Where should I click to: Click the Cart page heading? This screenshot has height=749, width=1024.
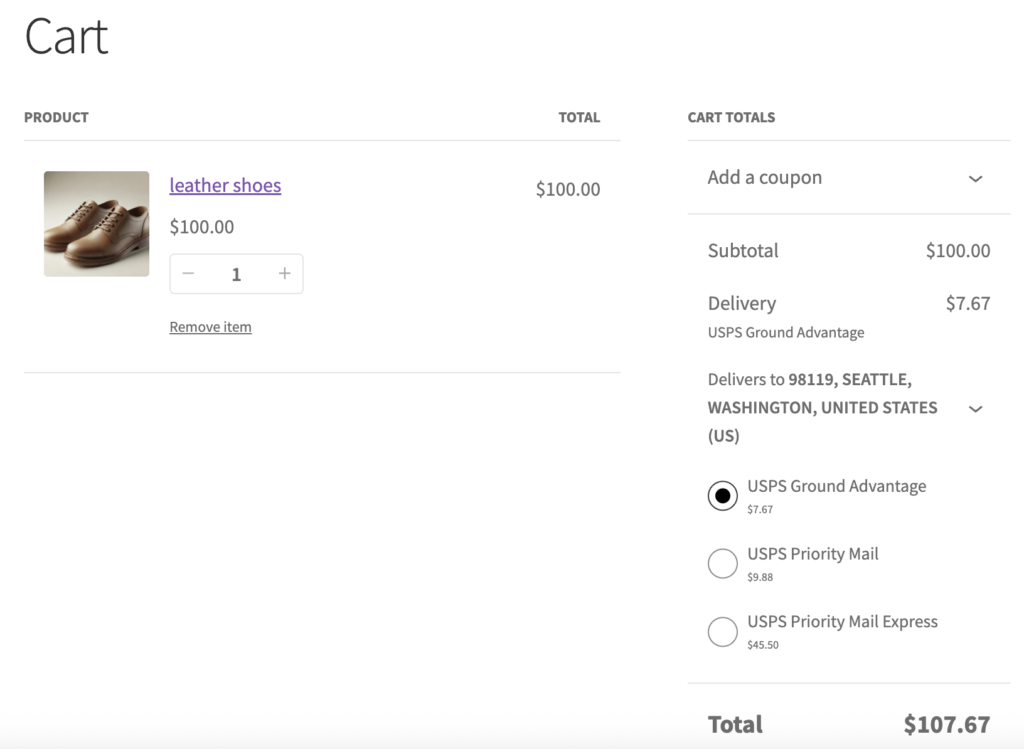[x=66, y=37]
